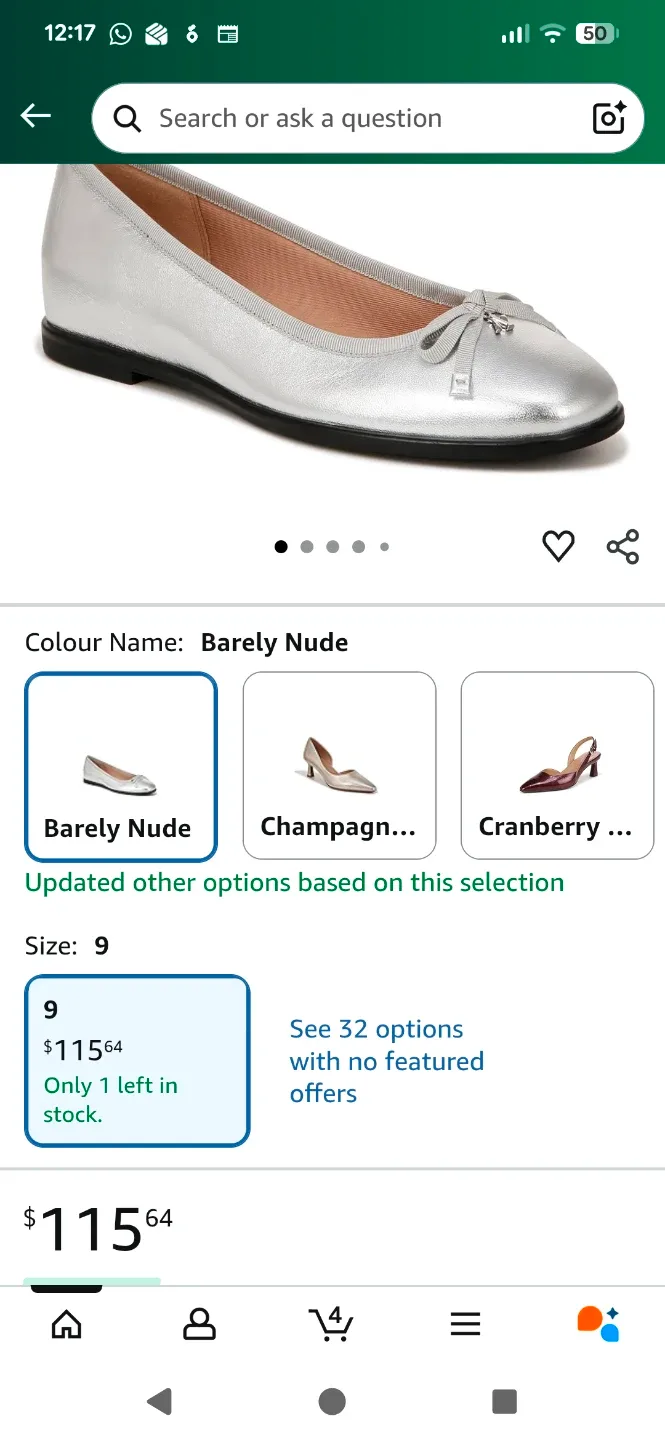The height and width of the screenshot is (1440, 665).
Task: Open See 32 options with no featured offers
Action: (387, 1061)
